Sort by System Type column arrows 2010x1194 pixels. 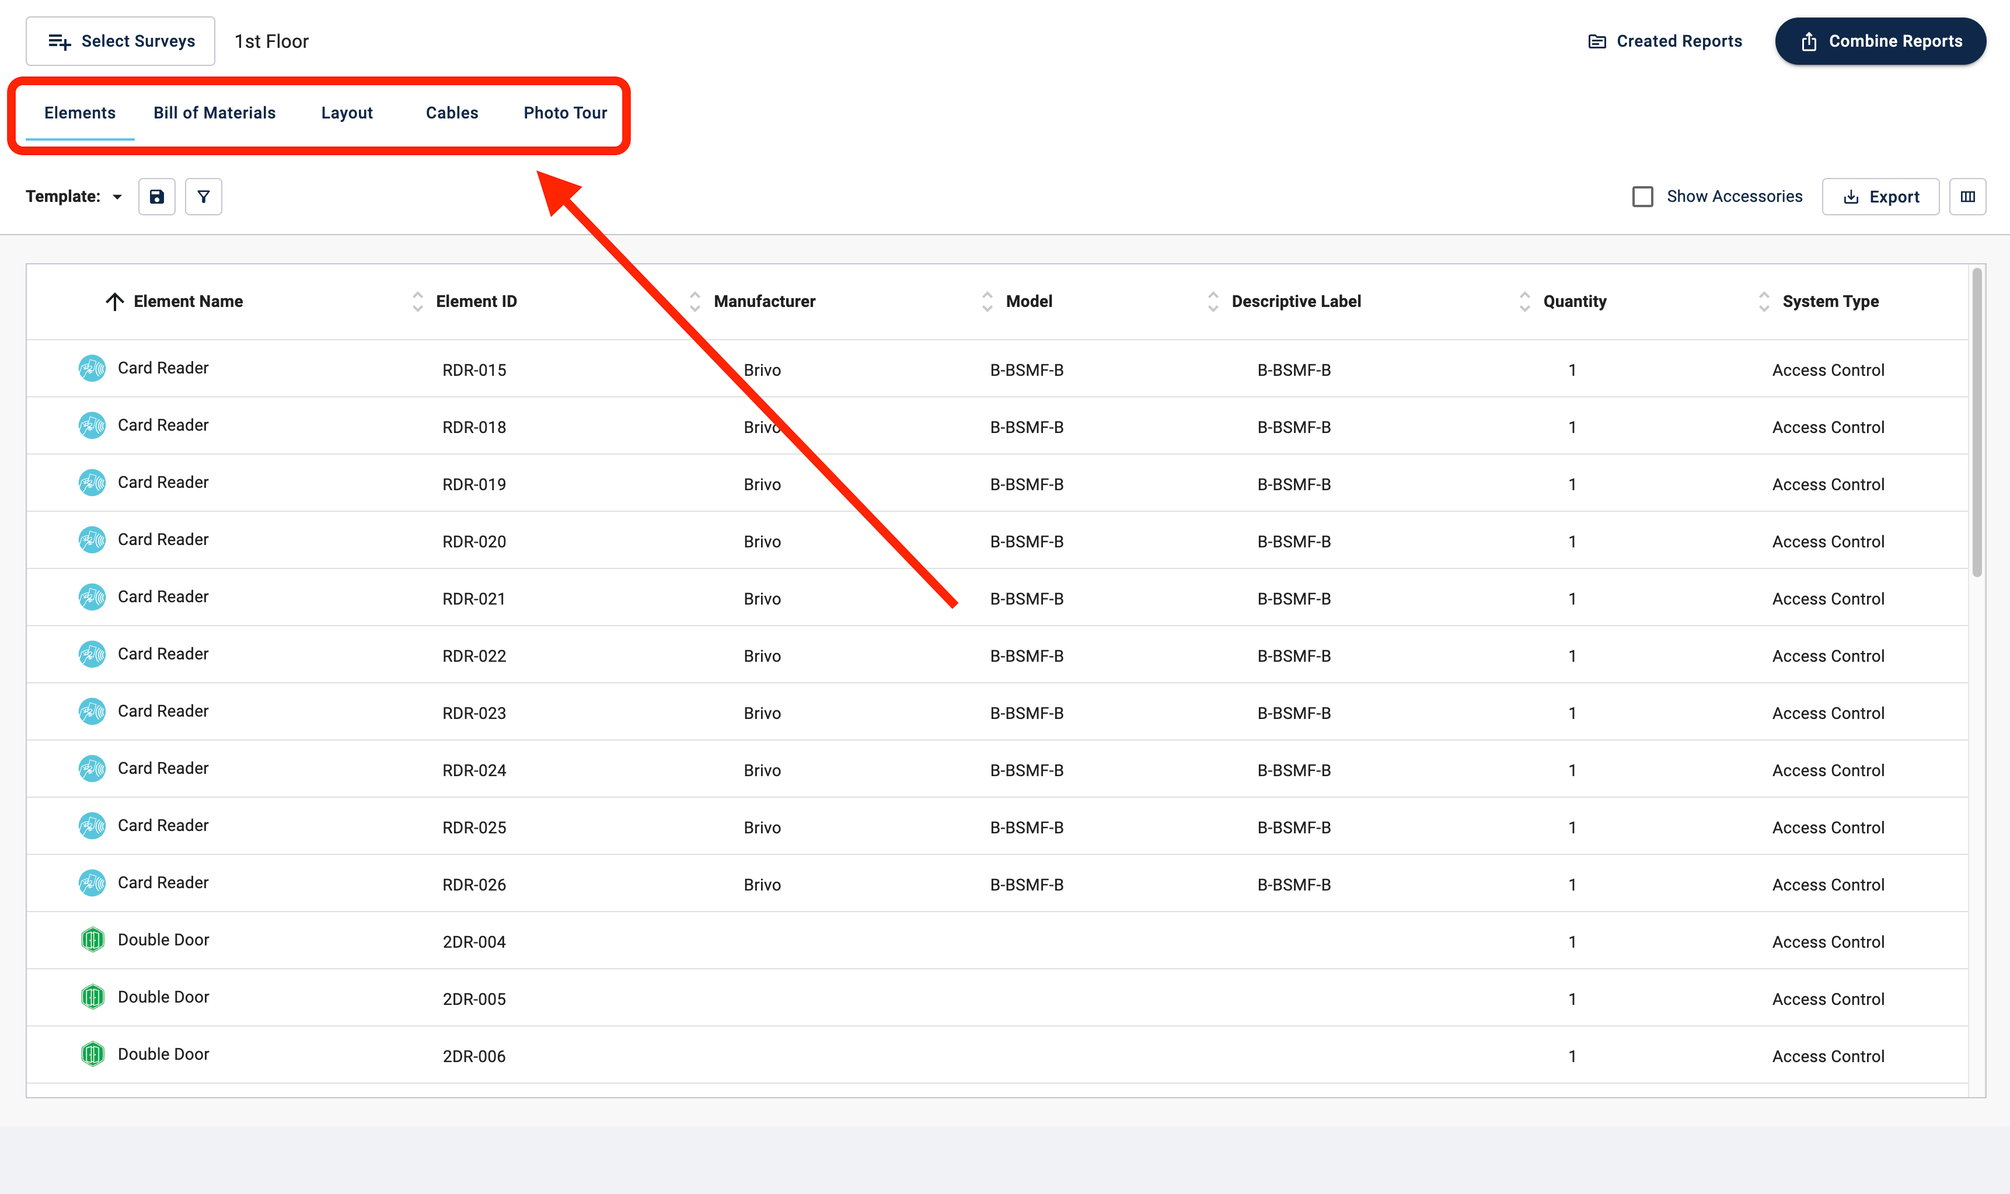coord(1764,302)
